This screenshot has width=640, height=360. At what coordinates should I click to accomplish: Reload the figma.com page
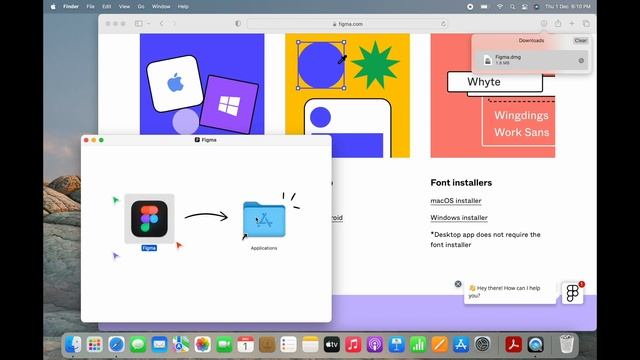pos(443,24)
